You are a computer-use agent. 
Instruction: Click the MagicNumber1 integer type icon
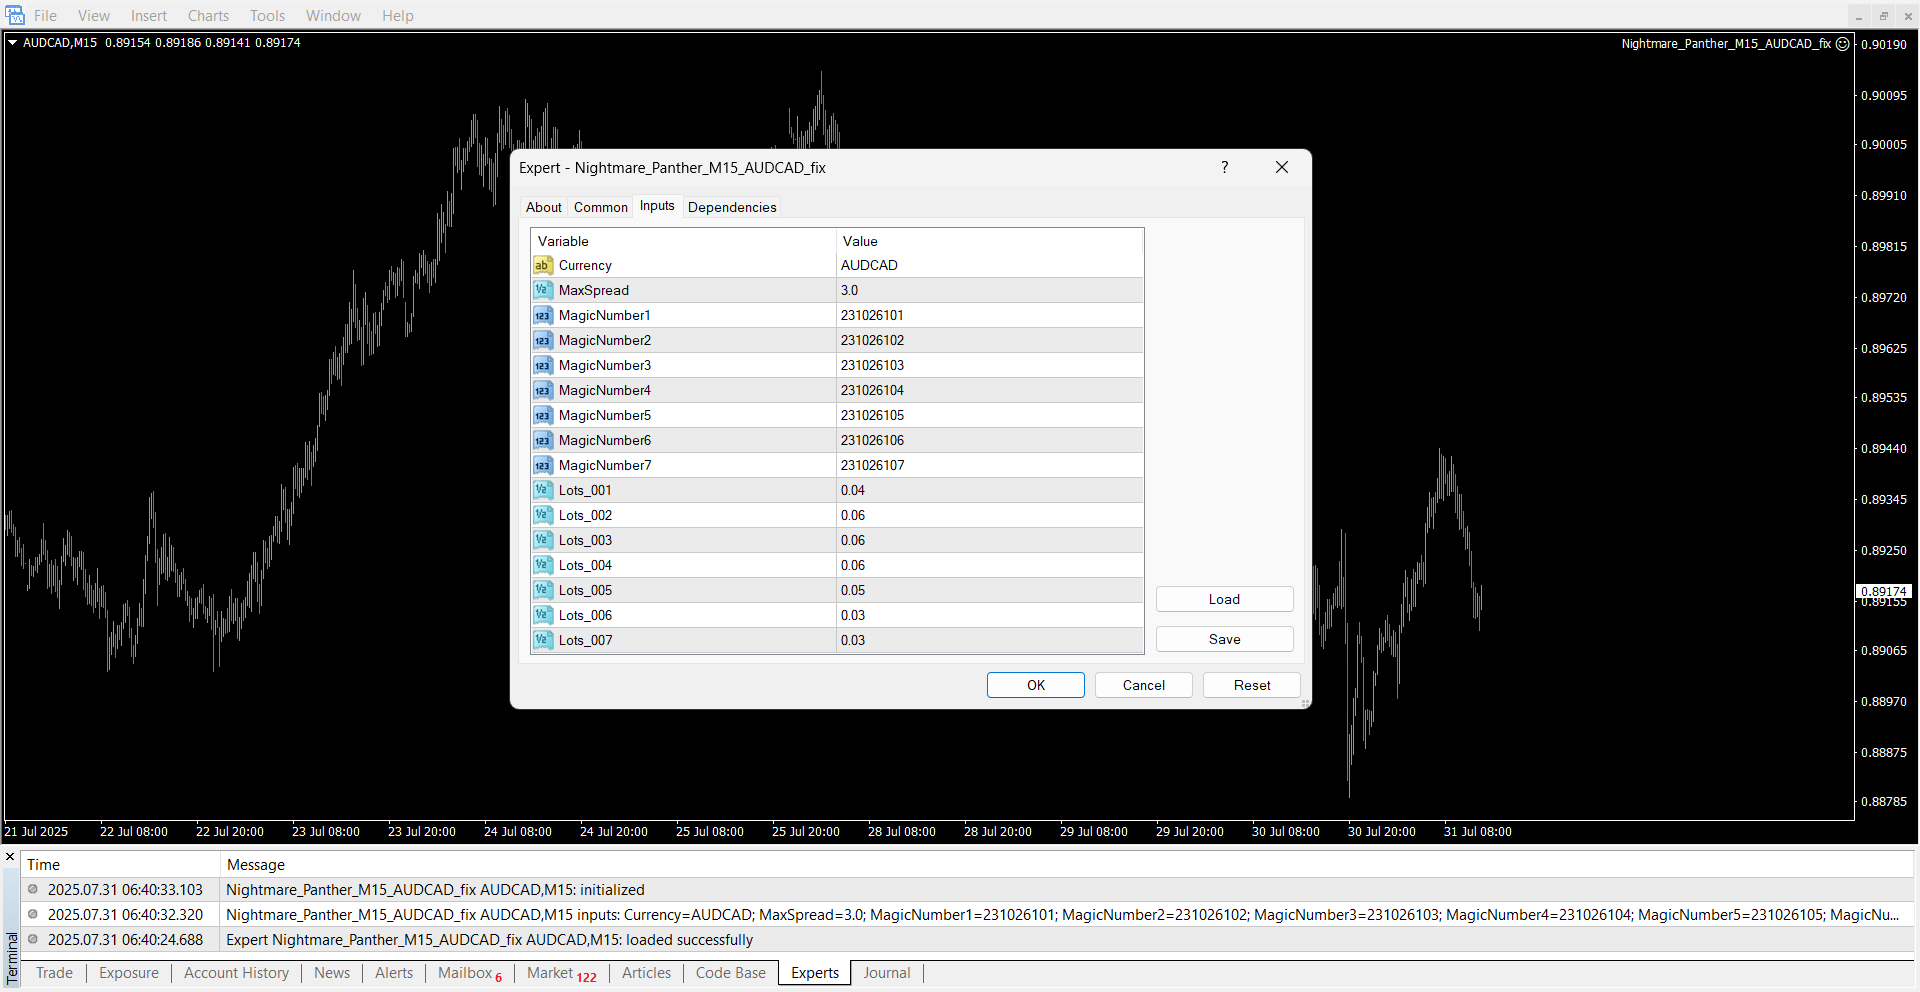(x=542, y=315)
